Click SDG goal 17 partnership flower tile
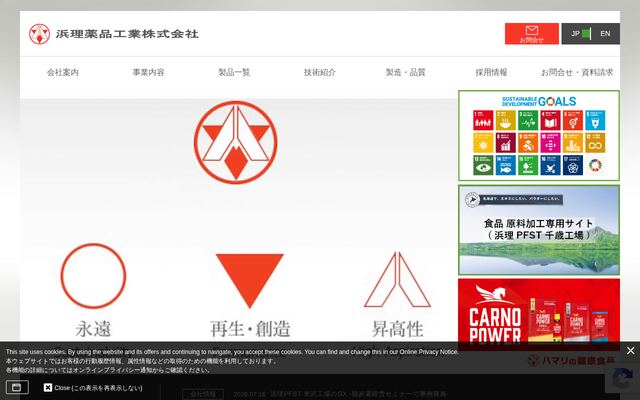Screen dimensions: 640x400 573,165
